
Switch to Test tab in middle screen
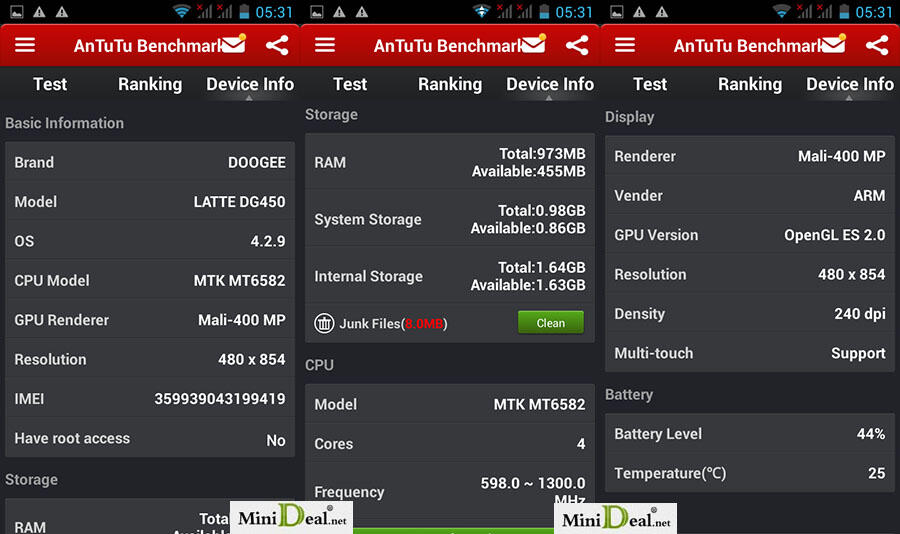(350, 84)
